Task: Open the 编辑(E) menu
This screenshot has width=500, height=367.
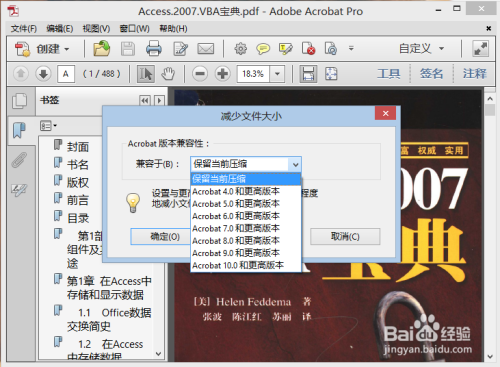Action: click(60, 29)
